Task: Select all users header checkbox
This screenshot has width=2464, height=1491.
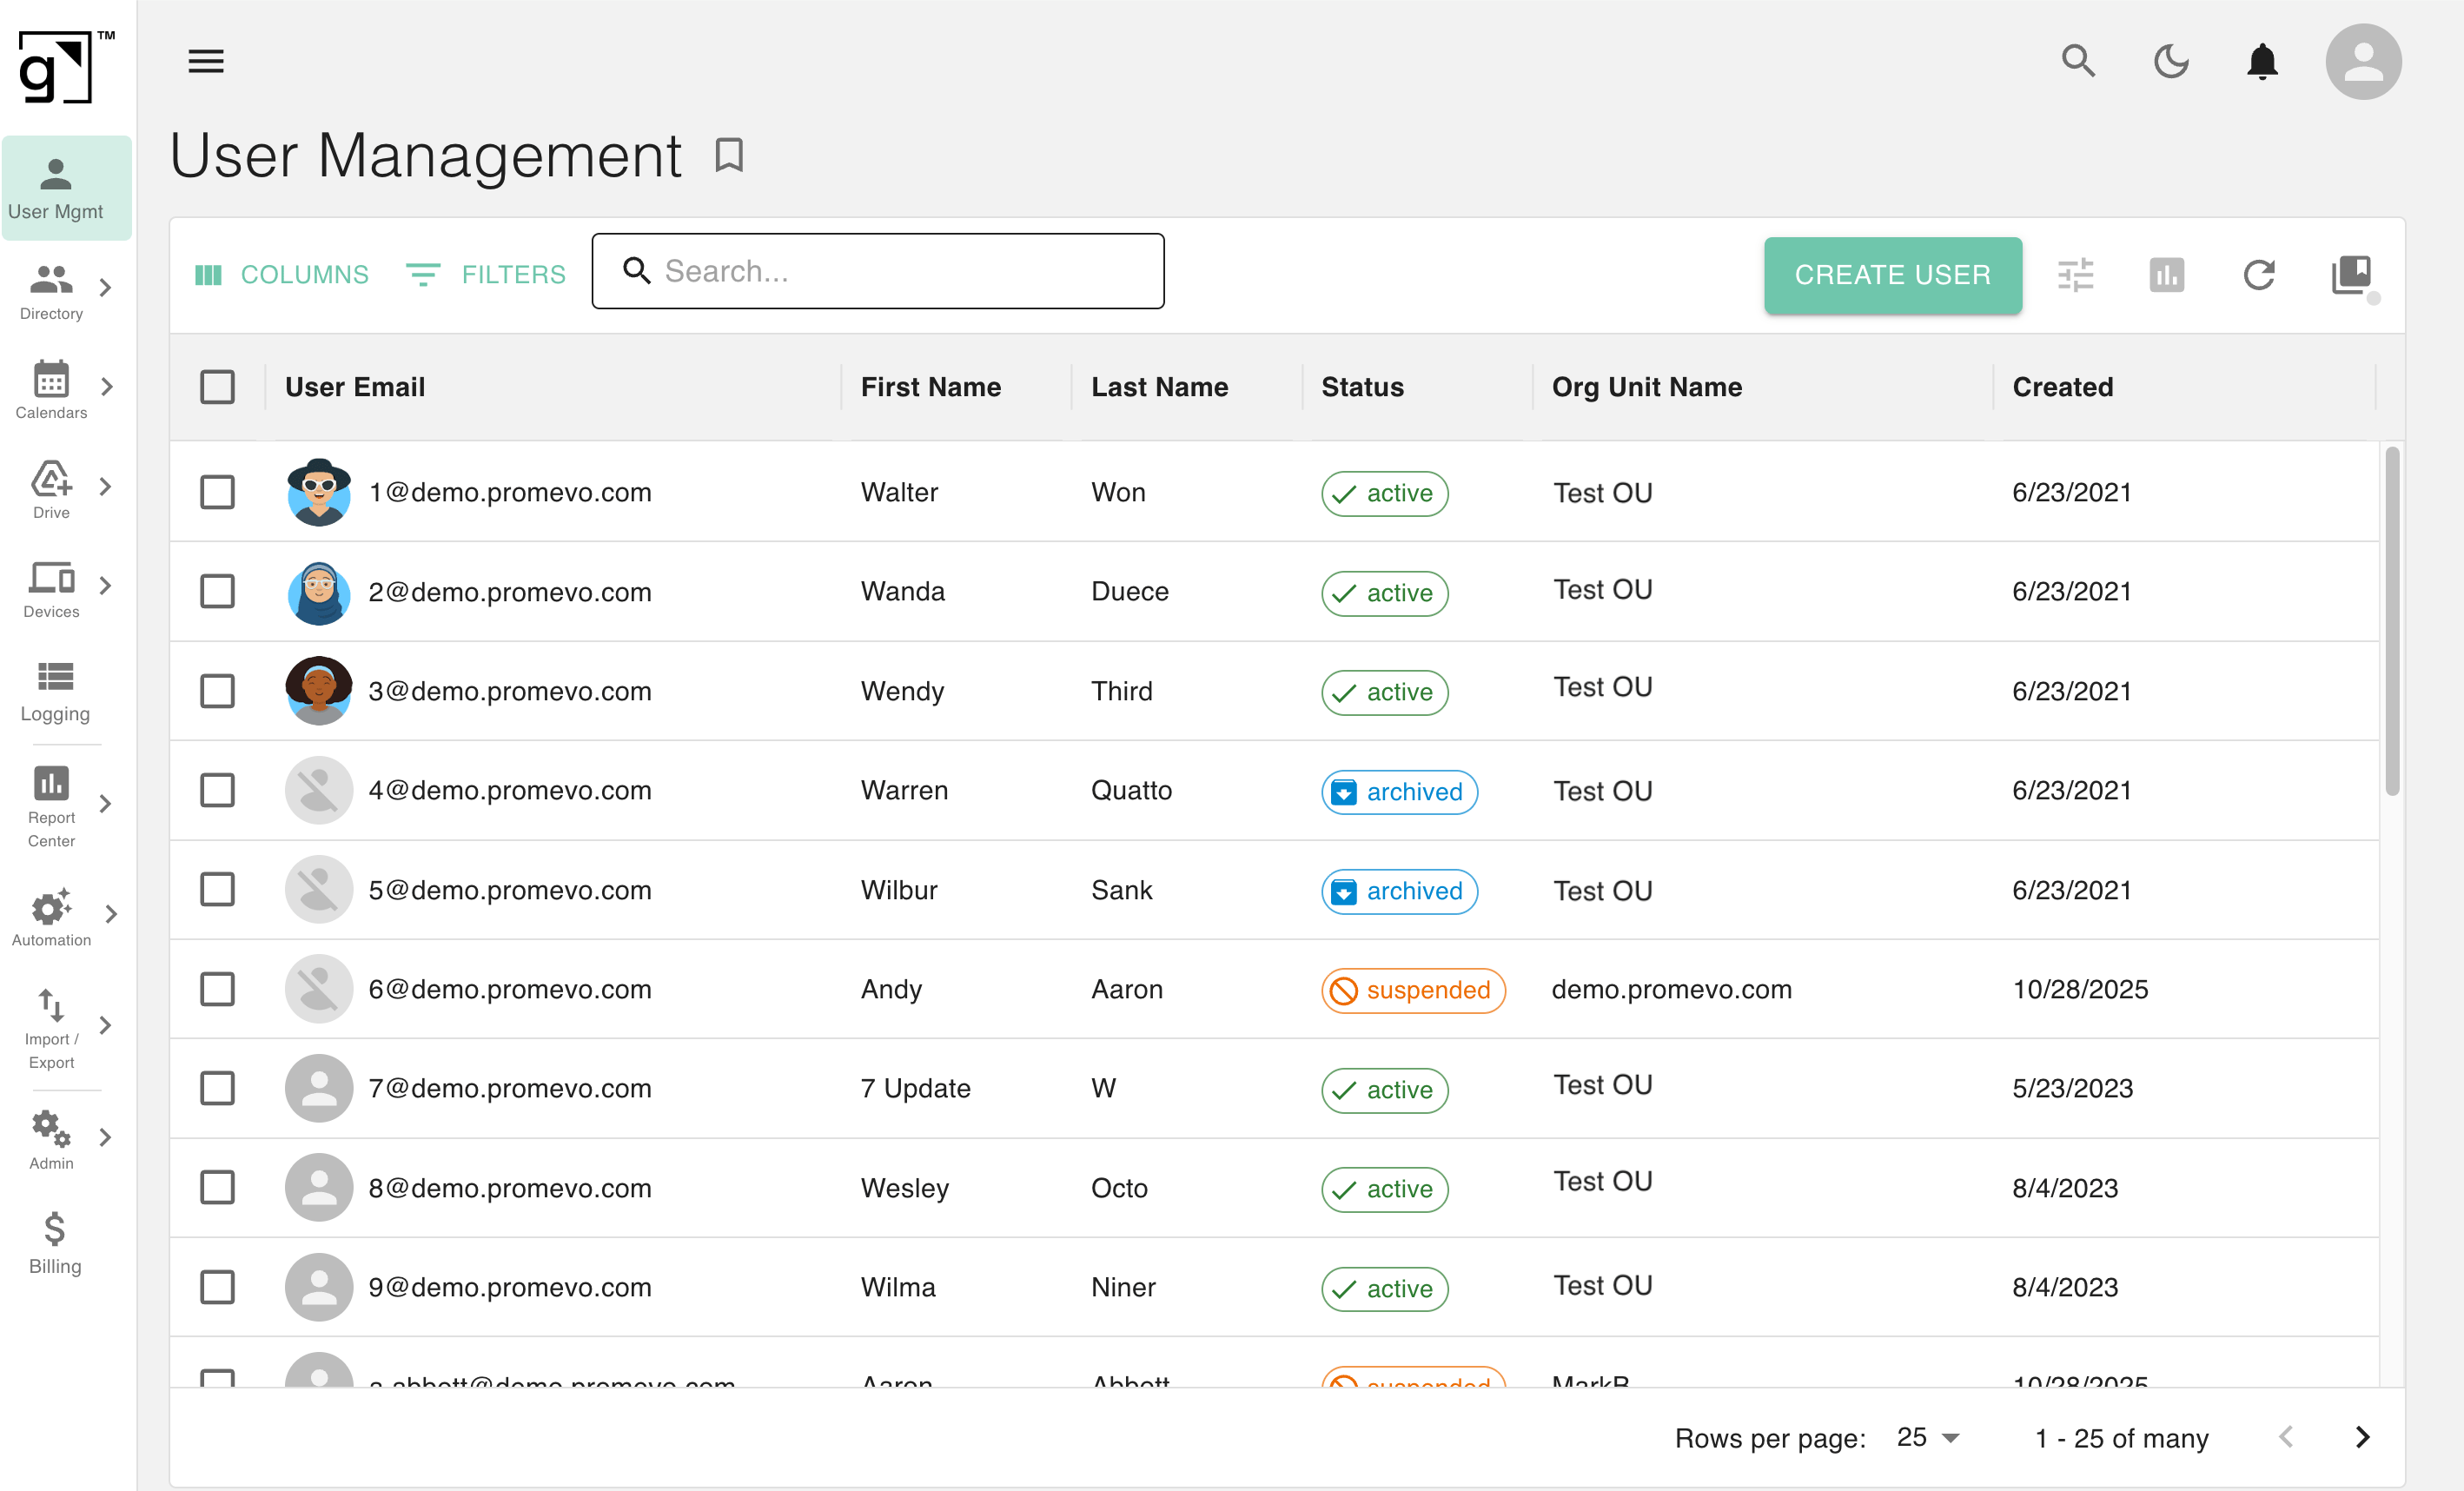Action: (x=217, y=387)
